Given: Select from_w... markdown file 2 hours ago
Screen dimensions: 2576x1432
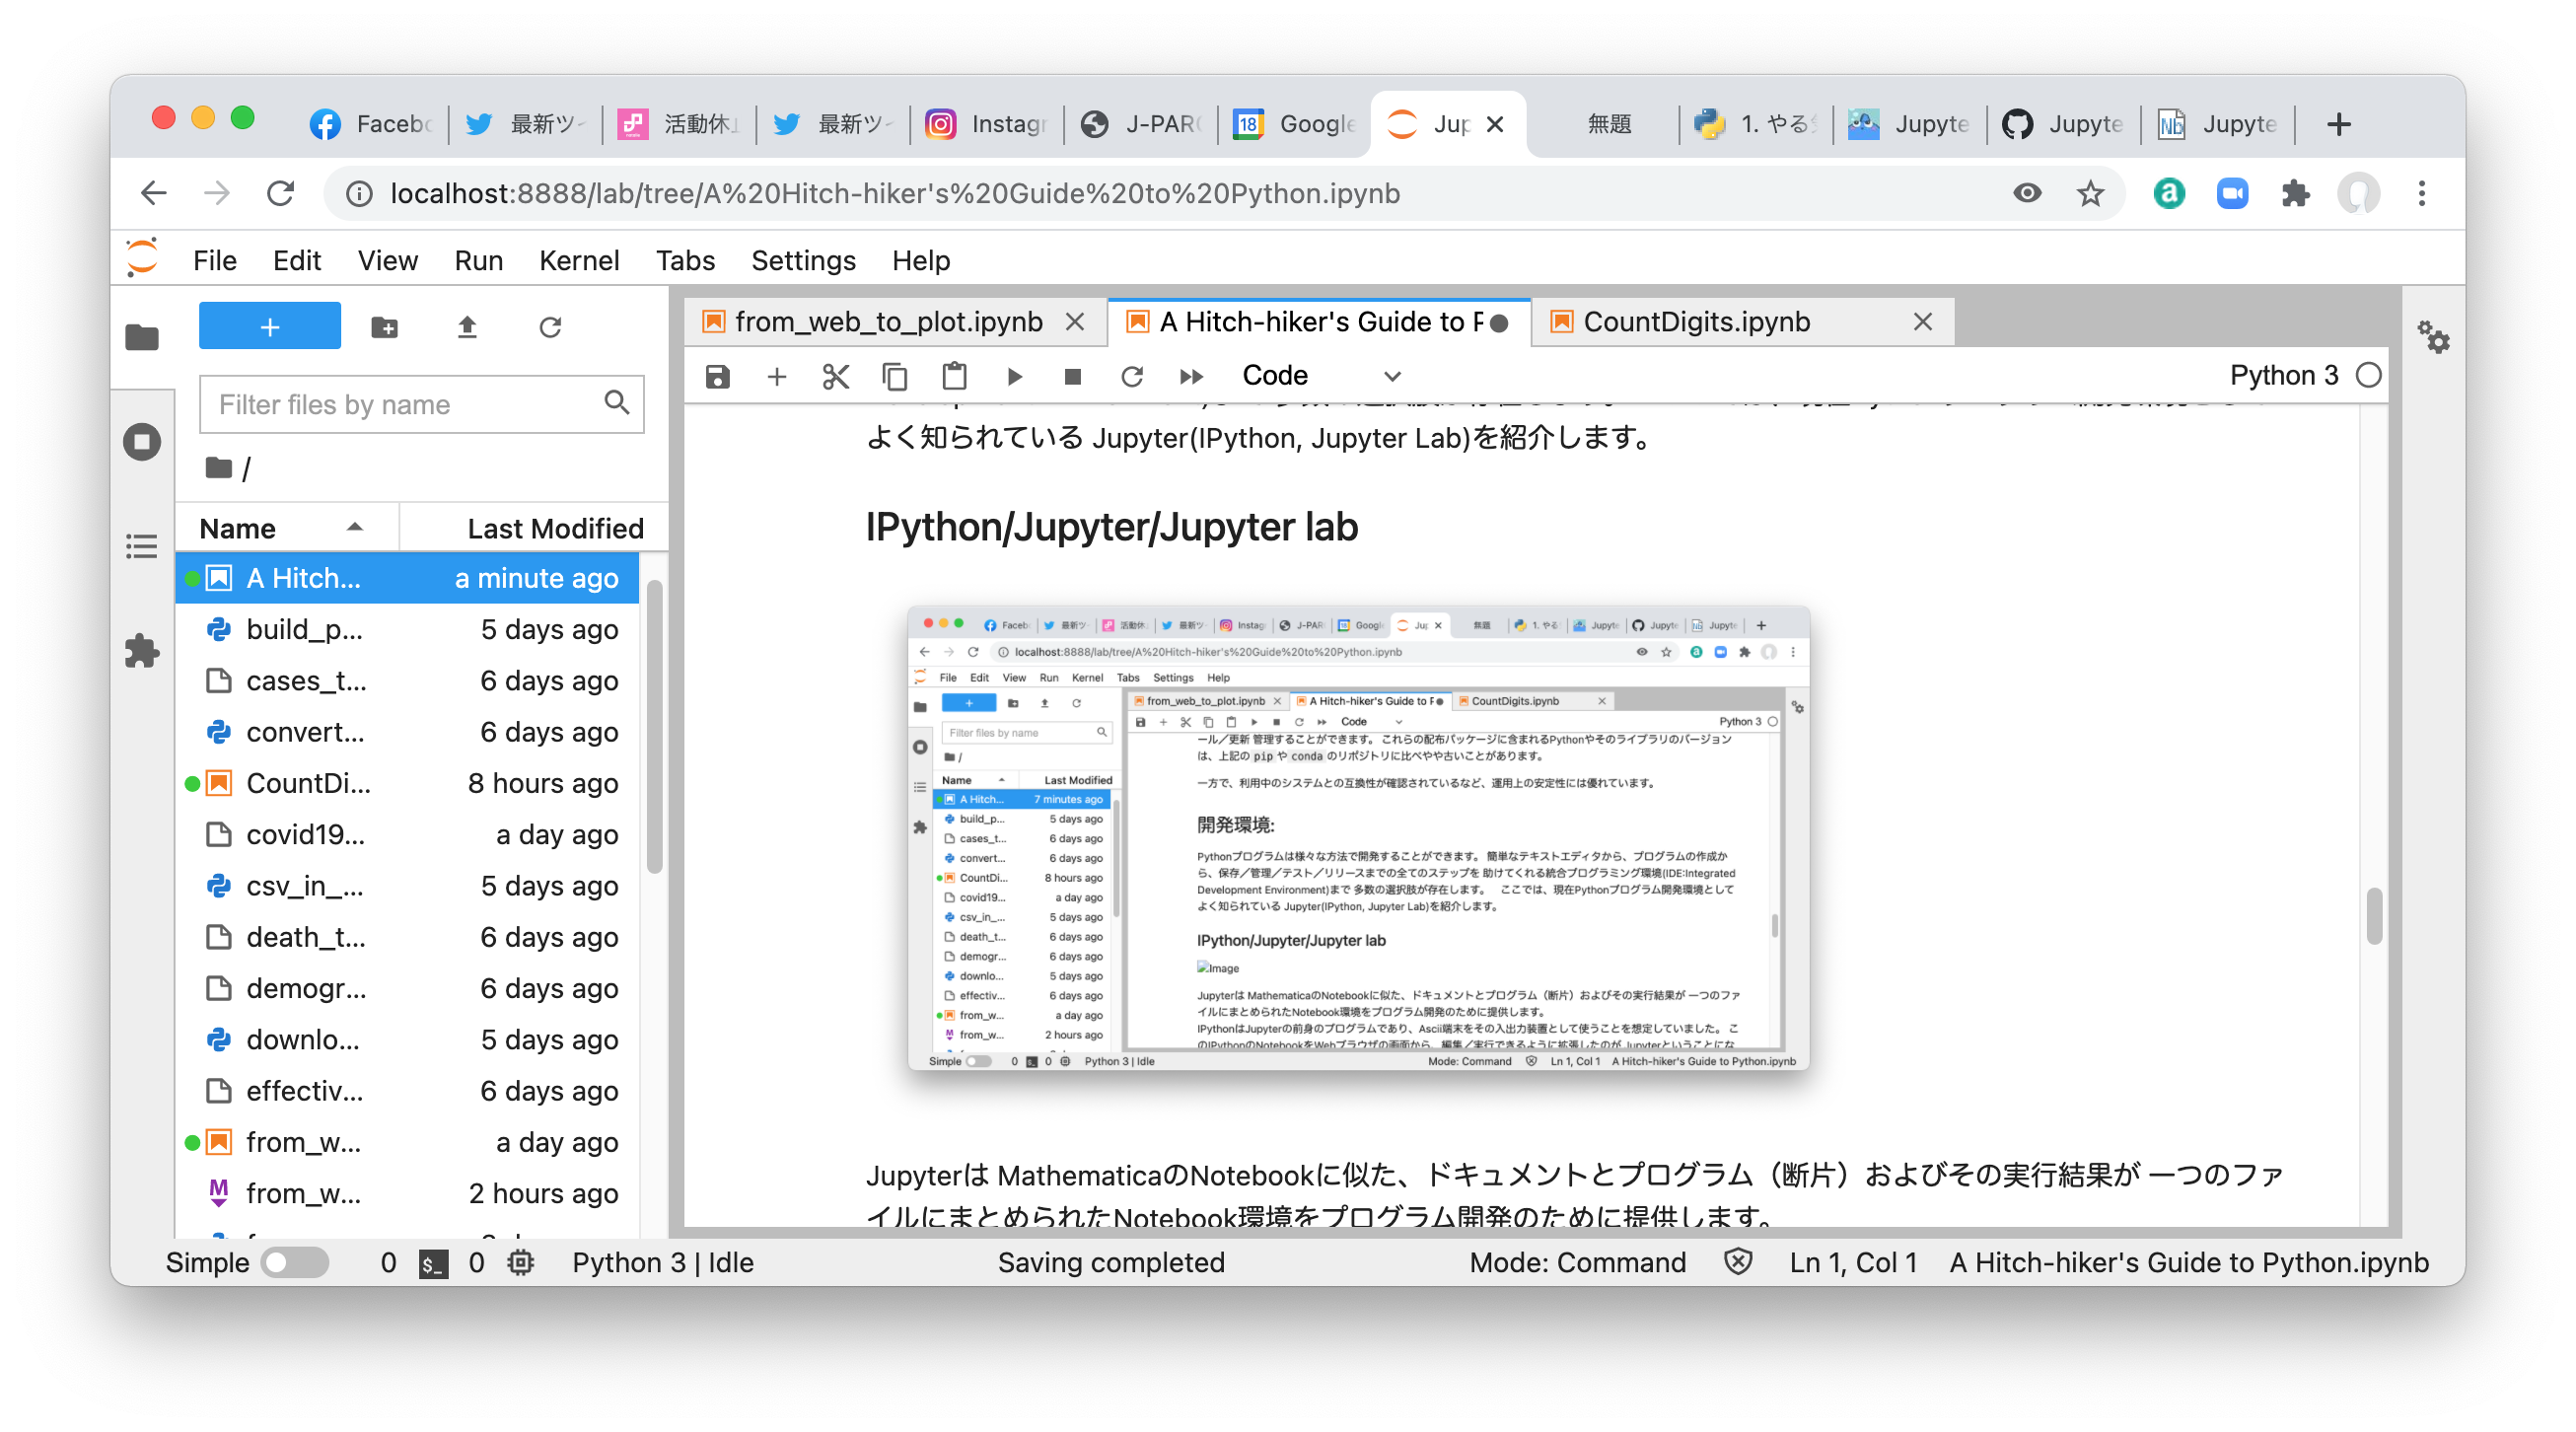Looking at the screenshot, I should click(x=408, y=1193).
